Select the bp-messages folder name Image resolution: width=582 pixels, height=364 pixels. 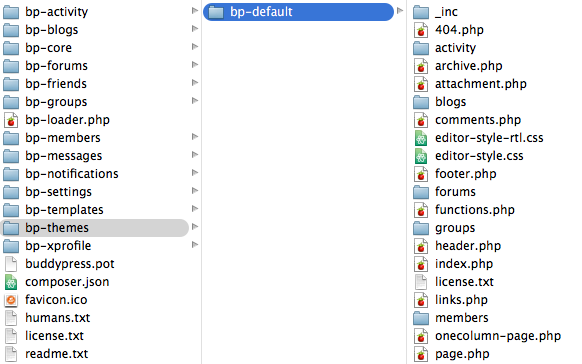(x=63, y=156)
